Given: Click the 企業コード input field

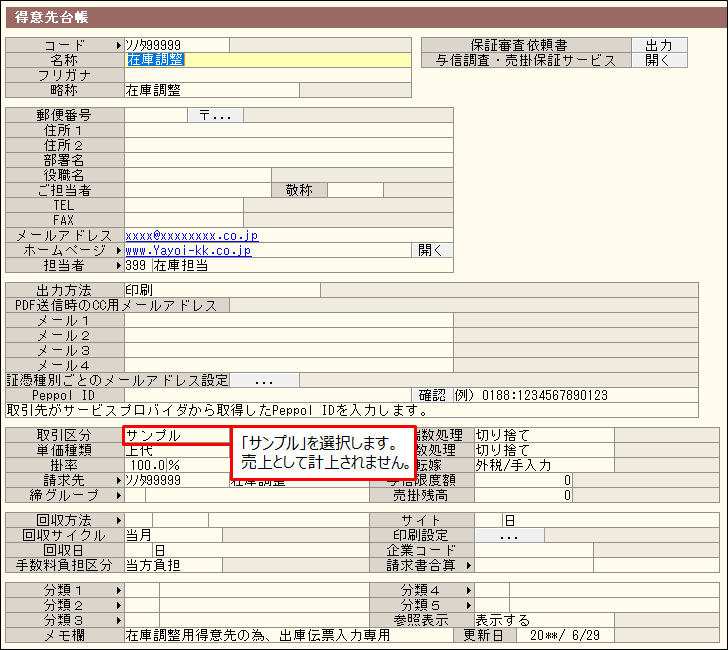Looking at the screenshot, I should (x=534, y=550).
